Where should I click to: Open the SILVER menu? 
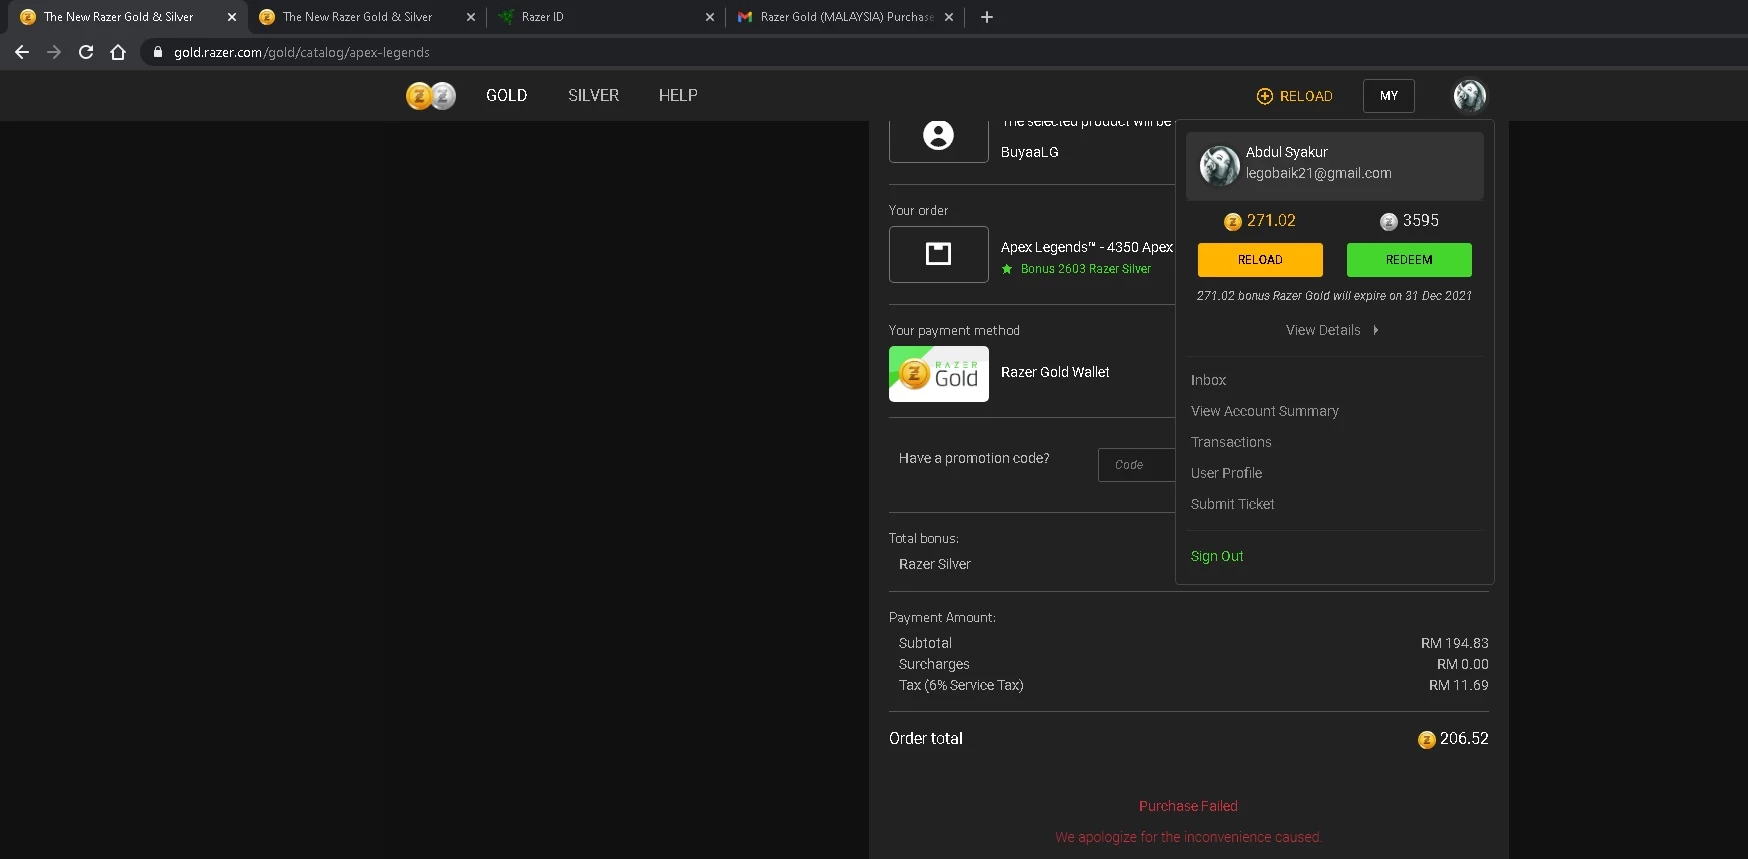click(x=593, y=96)
